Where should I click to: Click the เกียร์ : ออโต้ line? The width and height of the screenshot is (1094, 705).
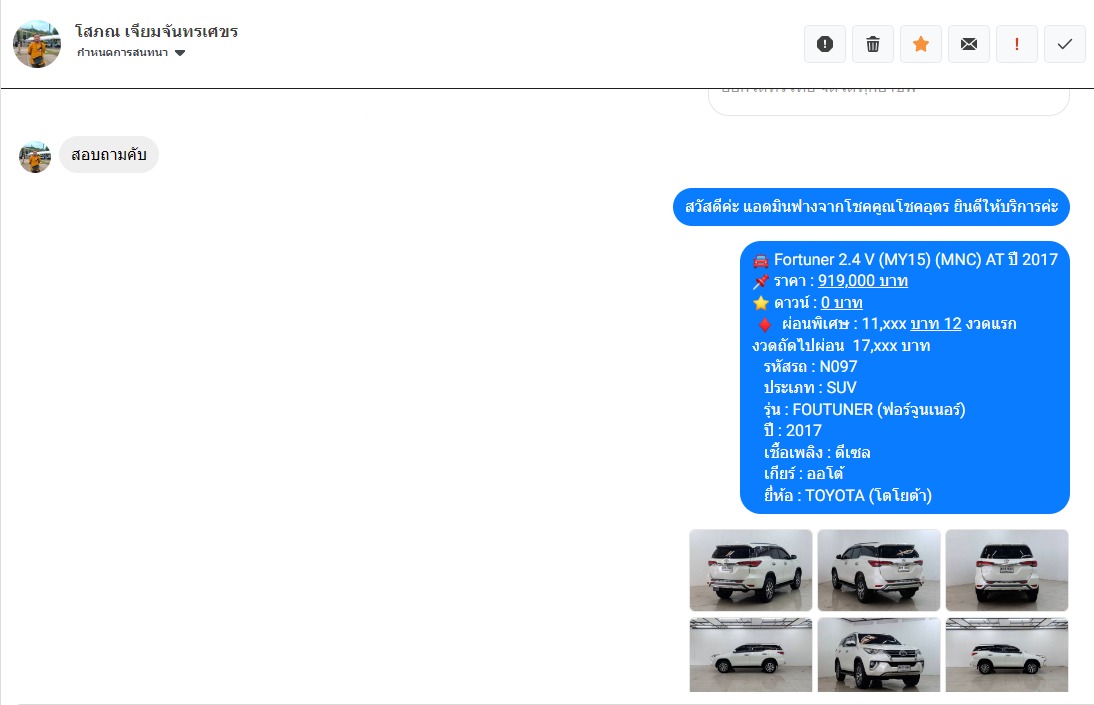(804, 473)
